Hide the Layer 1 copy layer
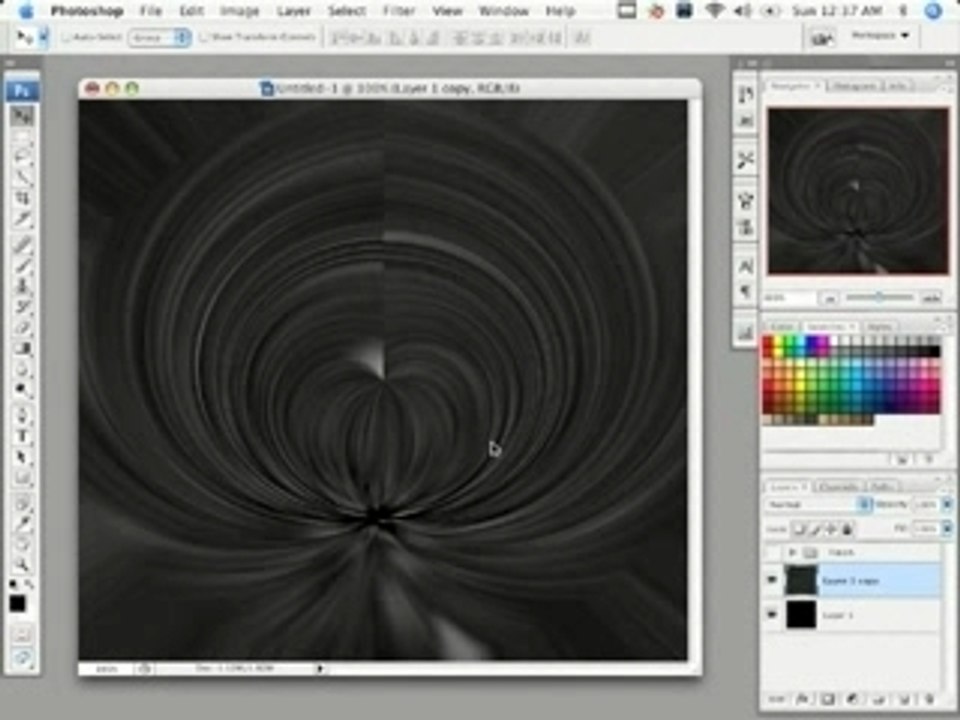960x720 pixels. point(773,580)
